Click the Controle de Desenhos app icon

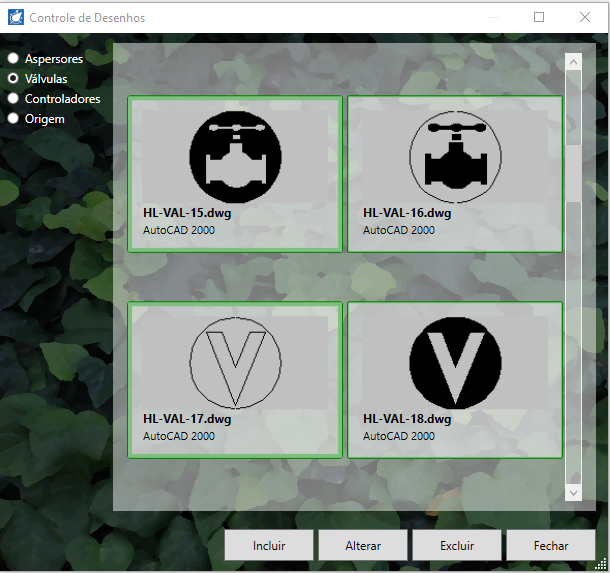pyautogui.click(x=15, y=17)
